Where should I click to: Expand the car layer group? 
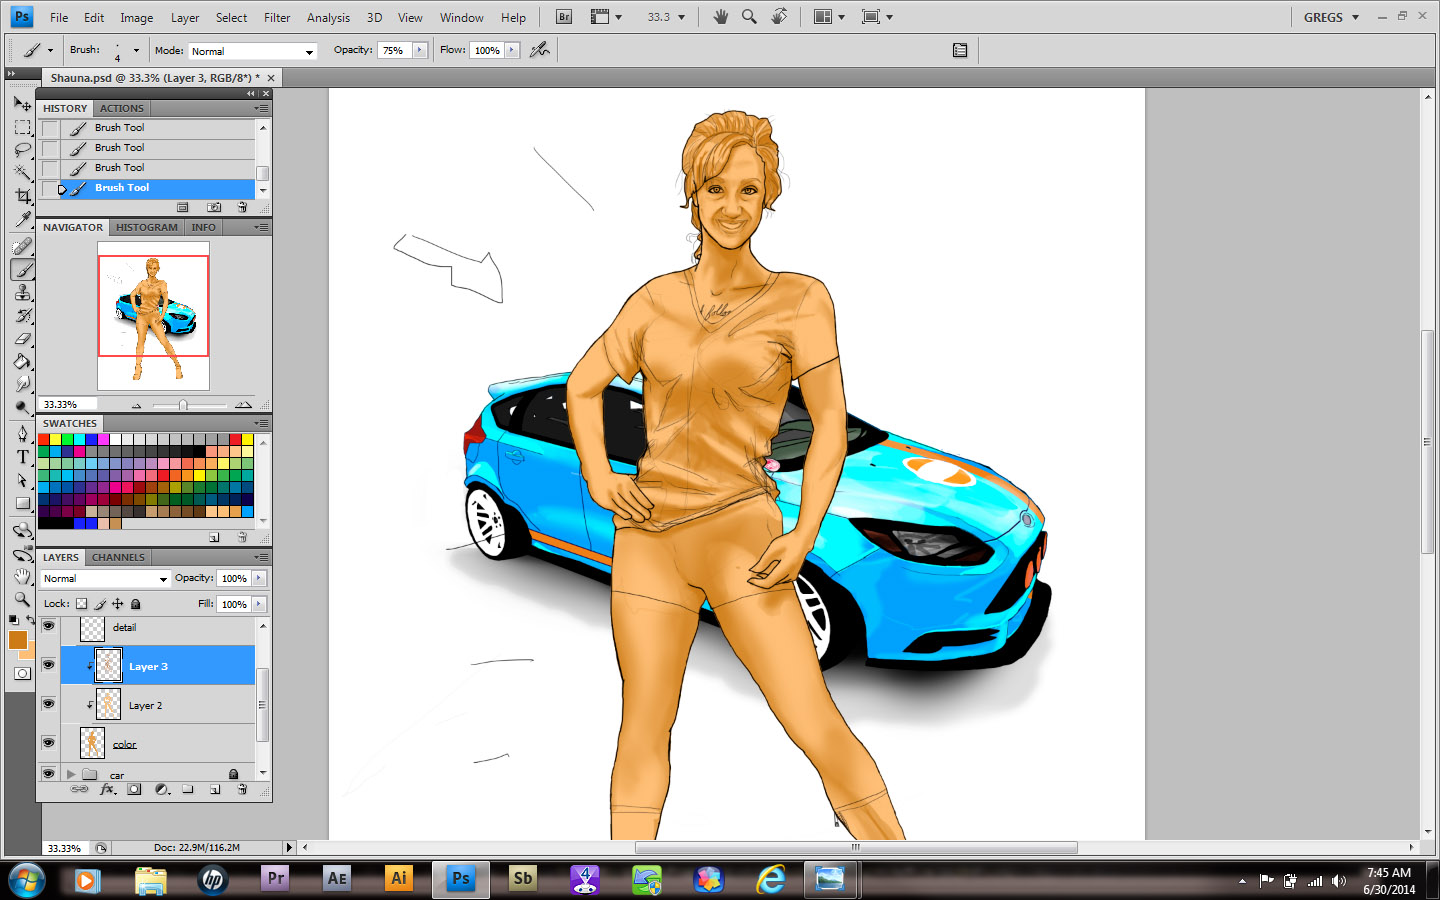coord(71,774)
